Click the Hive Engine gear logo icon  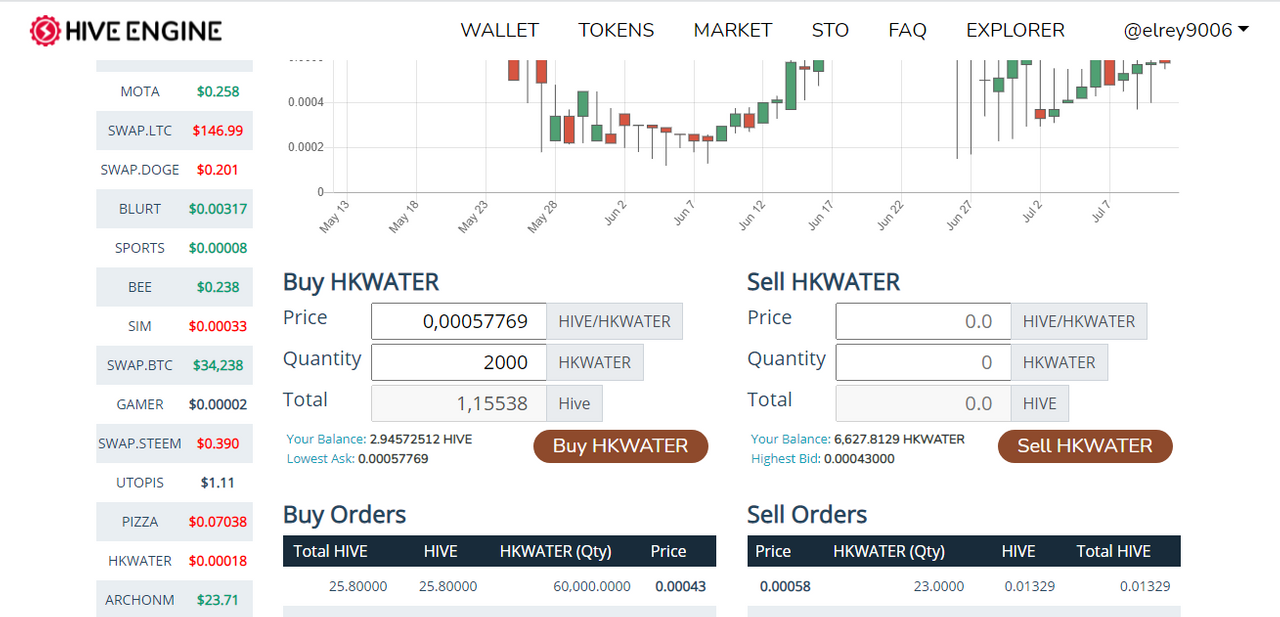click(x=45, y=31)
